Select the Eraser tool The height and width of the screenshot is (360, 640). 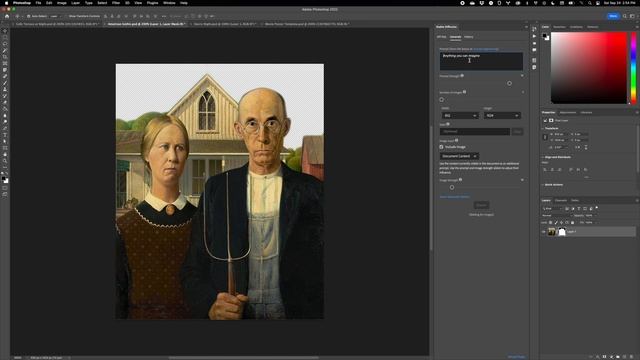click(x=5, y=102)
